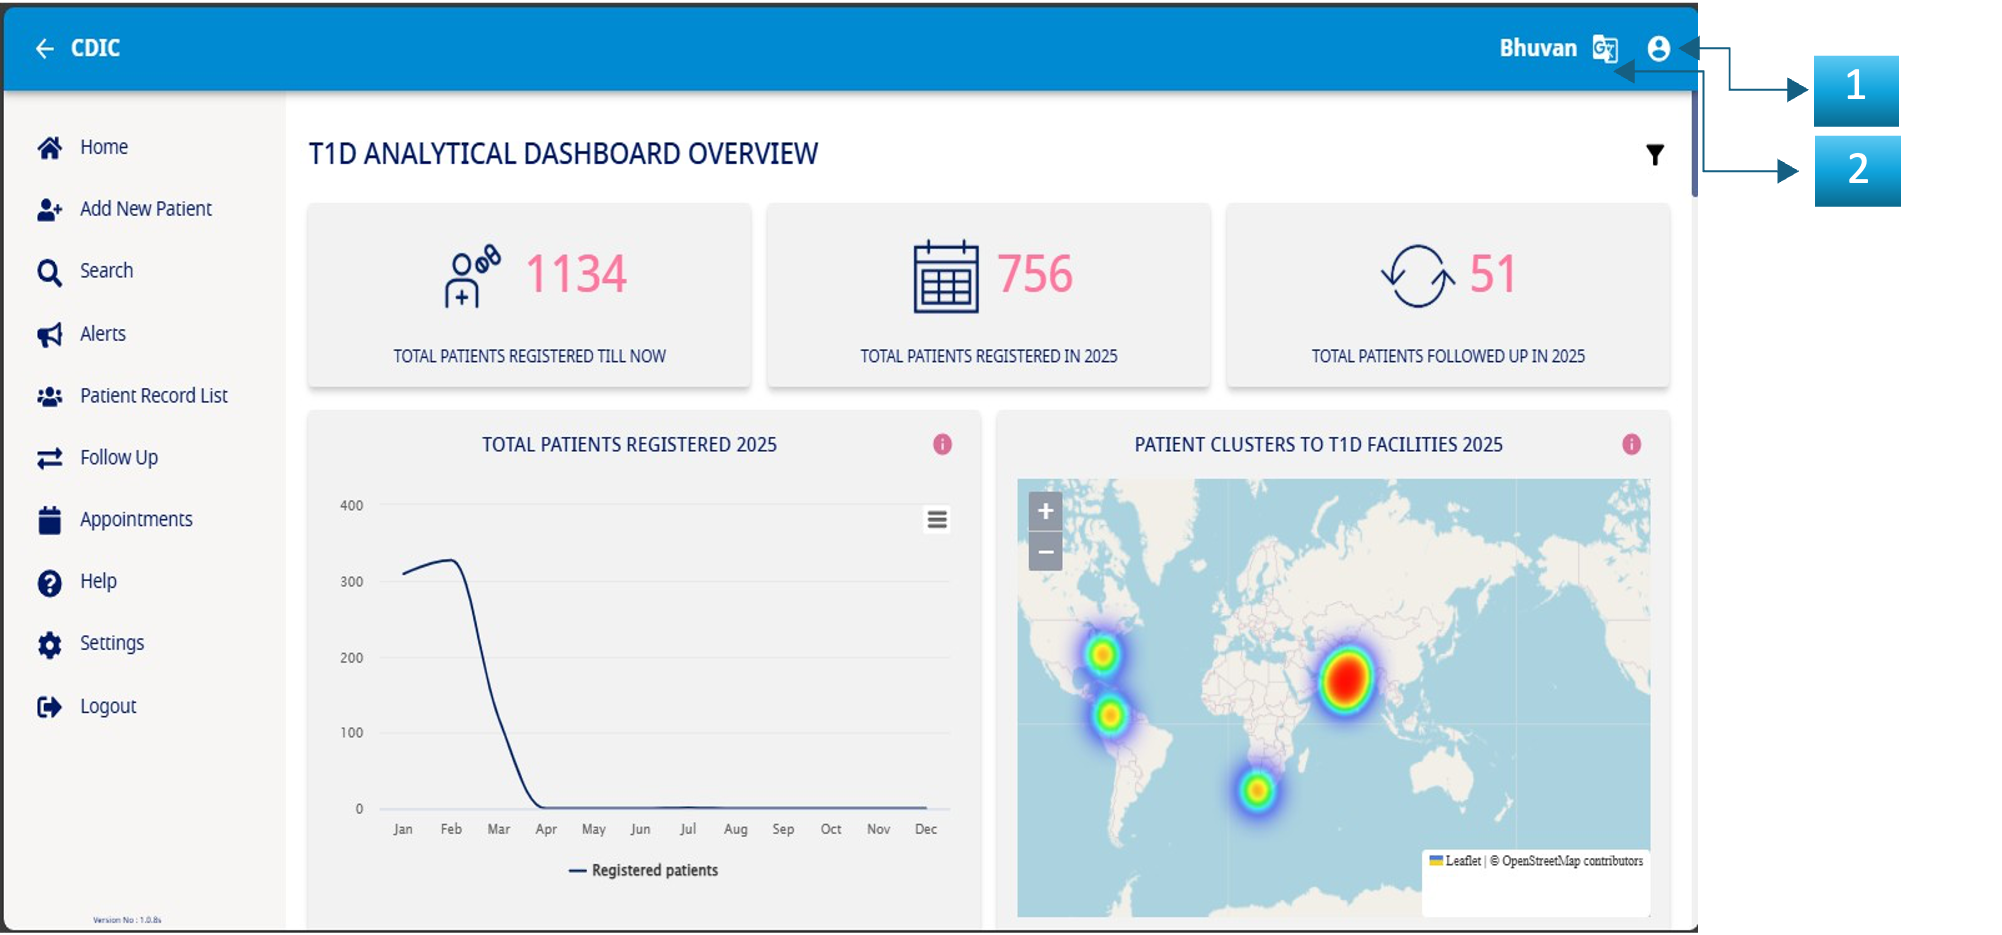Select Home from the sidebar menu
This screenshot has height=935, width=2002.
coord(103,146)
